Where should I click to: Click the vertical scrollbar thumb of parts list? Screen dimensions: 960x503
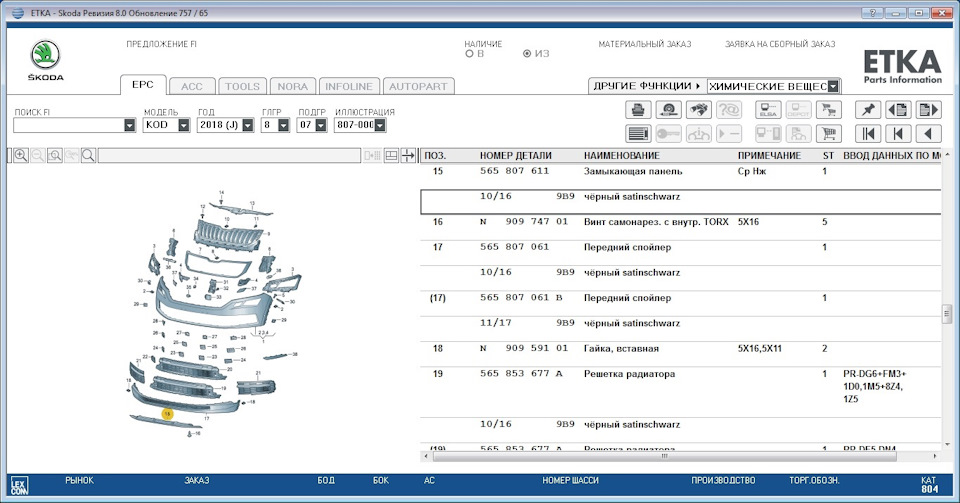(x=947, y=313)
